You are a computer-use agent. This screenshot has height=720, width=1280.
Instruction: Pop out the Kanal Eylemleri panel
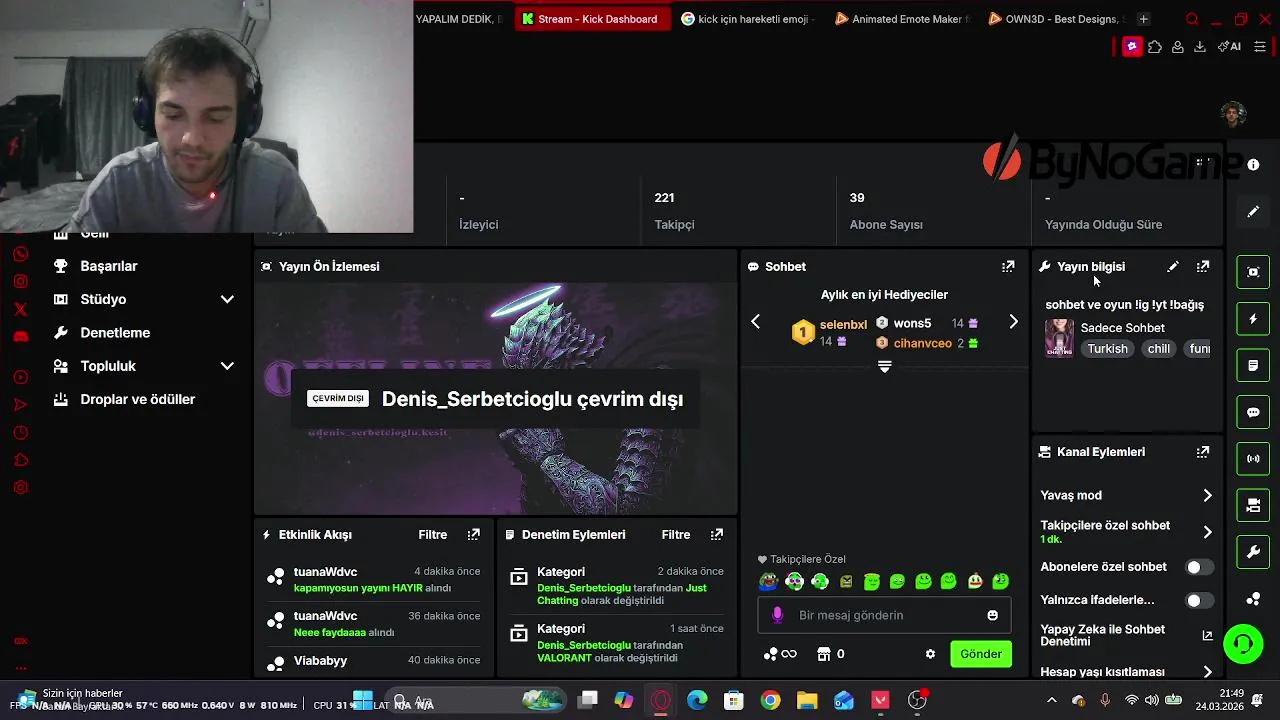point(1203,452)
